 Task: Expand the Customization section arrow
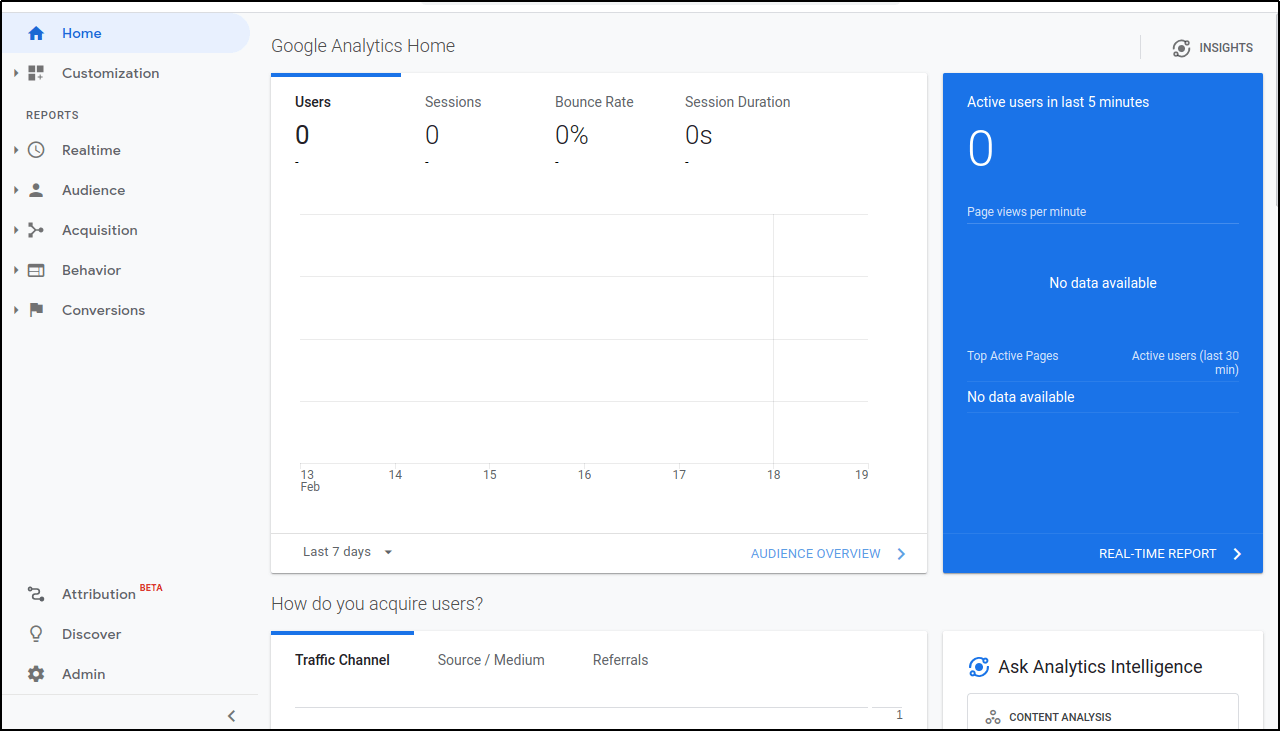click(x=16, y=73)
